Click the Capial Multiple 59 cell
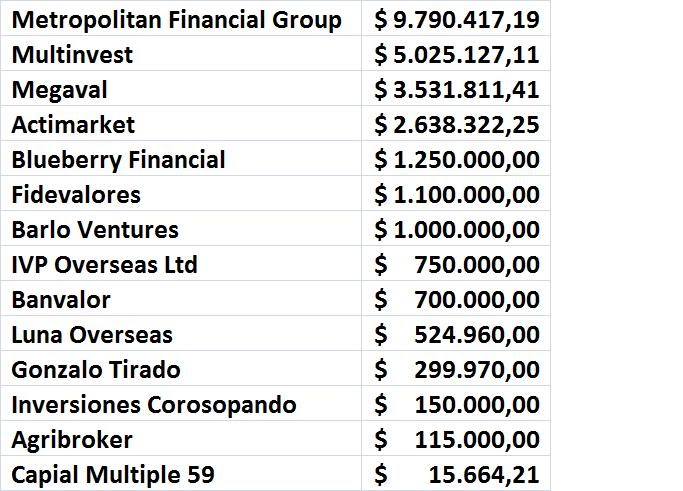The width and height of the screenshot is (683, 491). (113, 474)
